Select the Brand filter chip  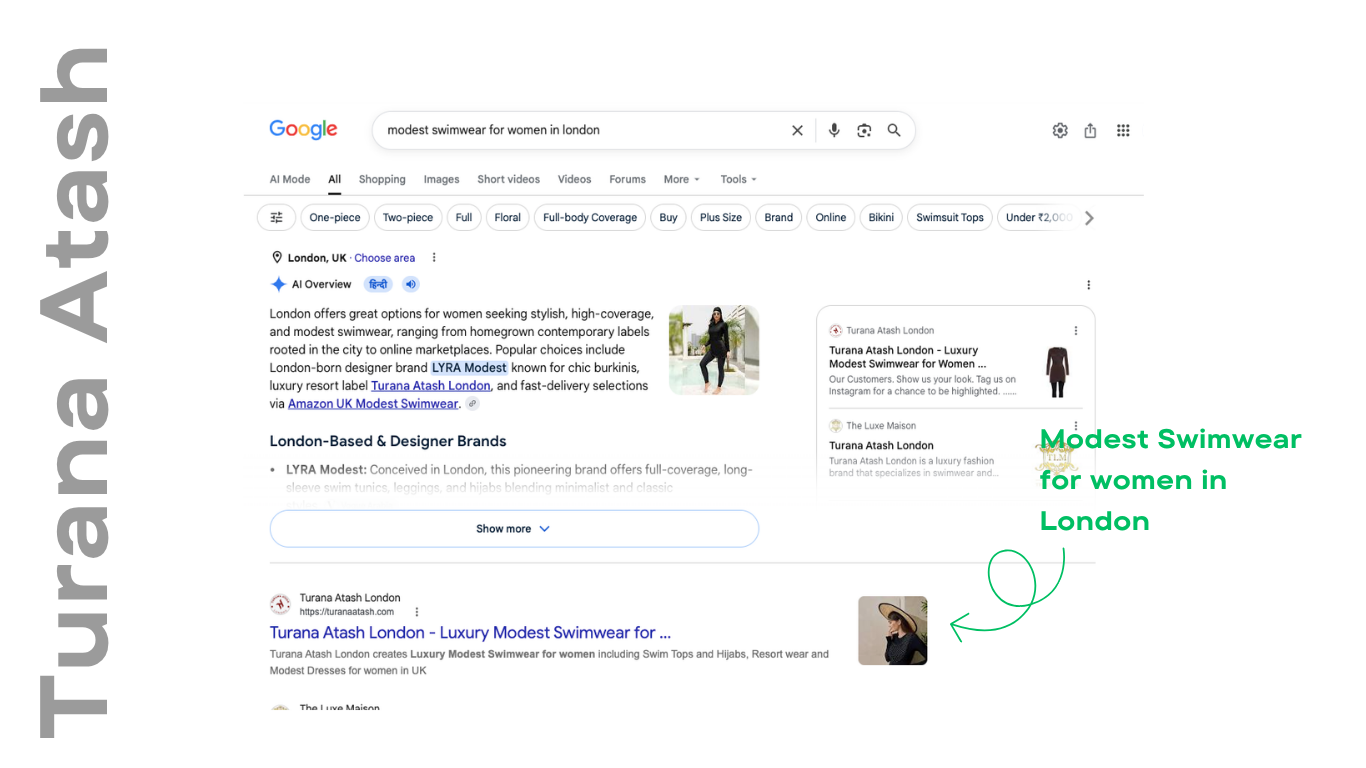pyautogui.click(x=779, y=217)
